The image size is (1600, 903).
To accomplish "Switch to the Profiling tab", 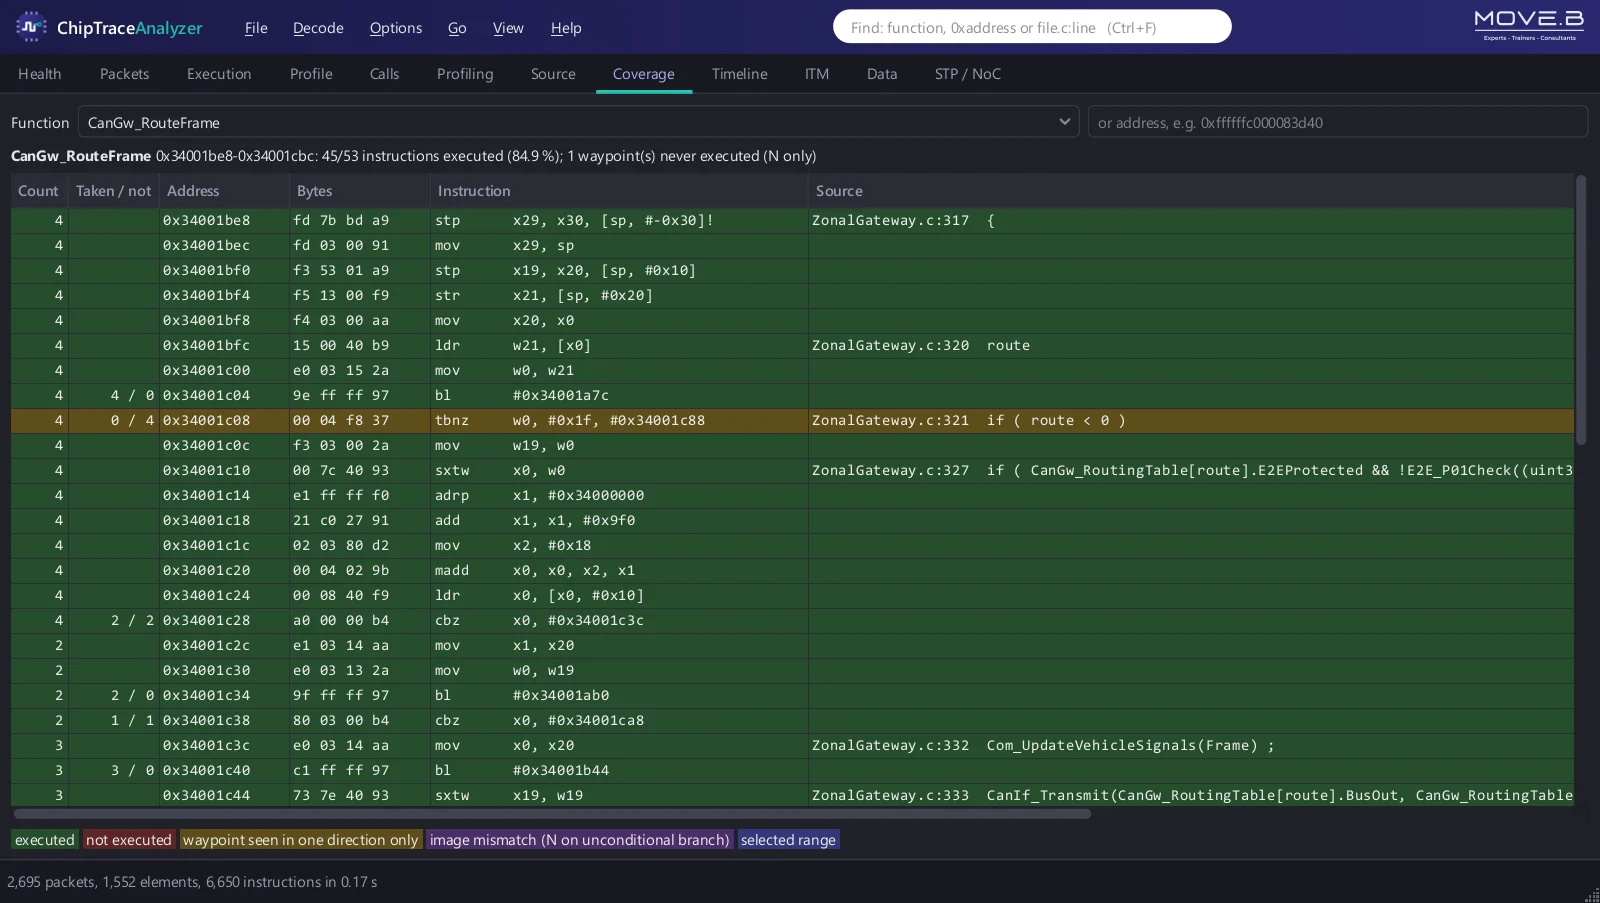I will [465, 74].
